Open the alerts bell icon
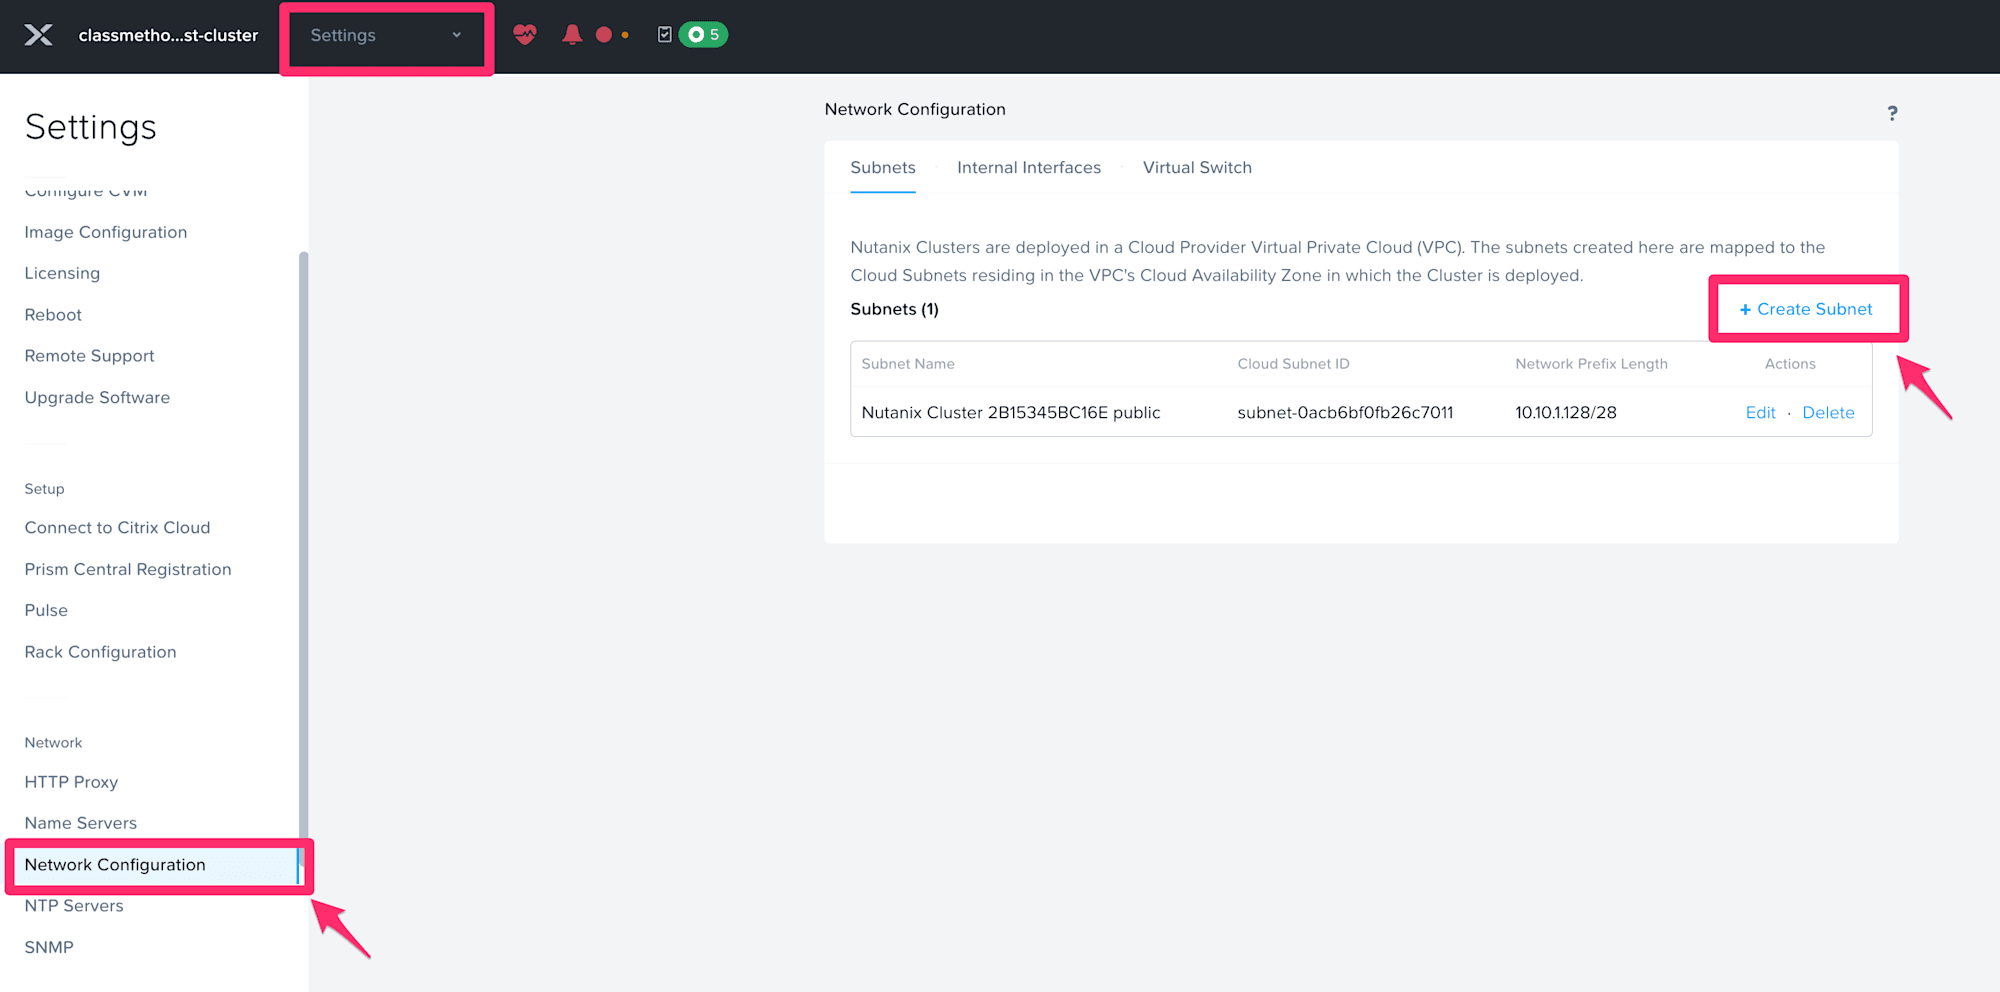The width and height of the screenshot is (2000, 992). pyautogui.click(x=572, y=35)
